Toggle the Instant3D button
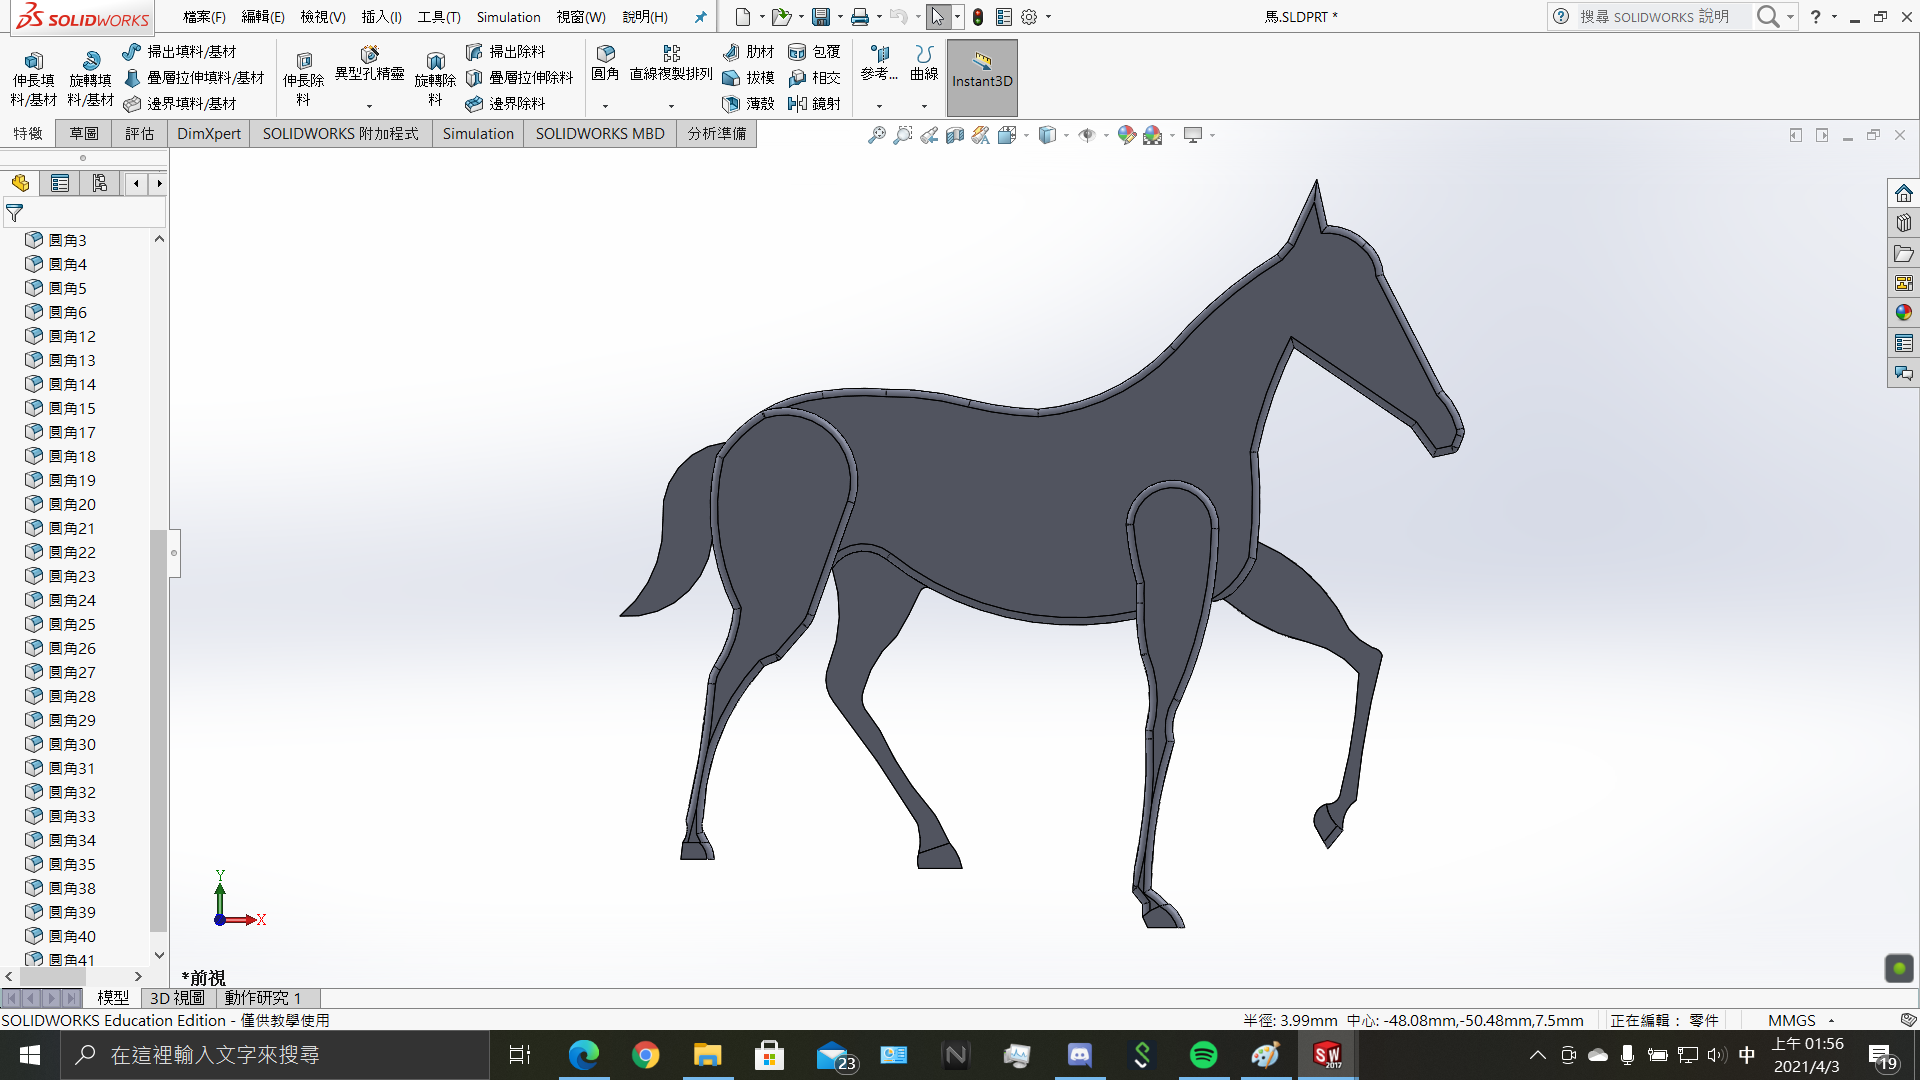 [x=982, y=78]
